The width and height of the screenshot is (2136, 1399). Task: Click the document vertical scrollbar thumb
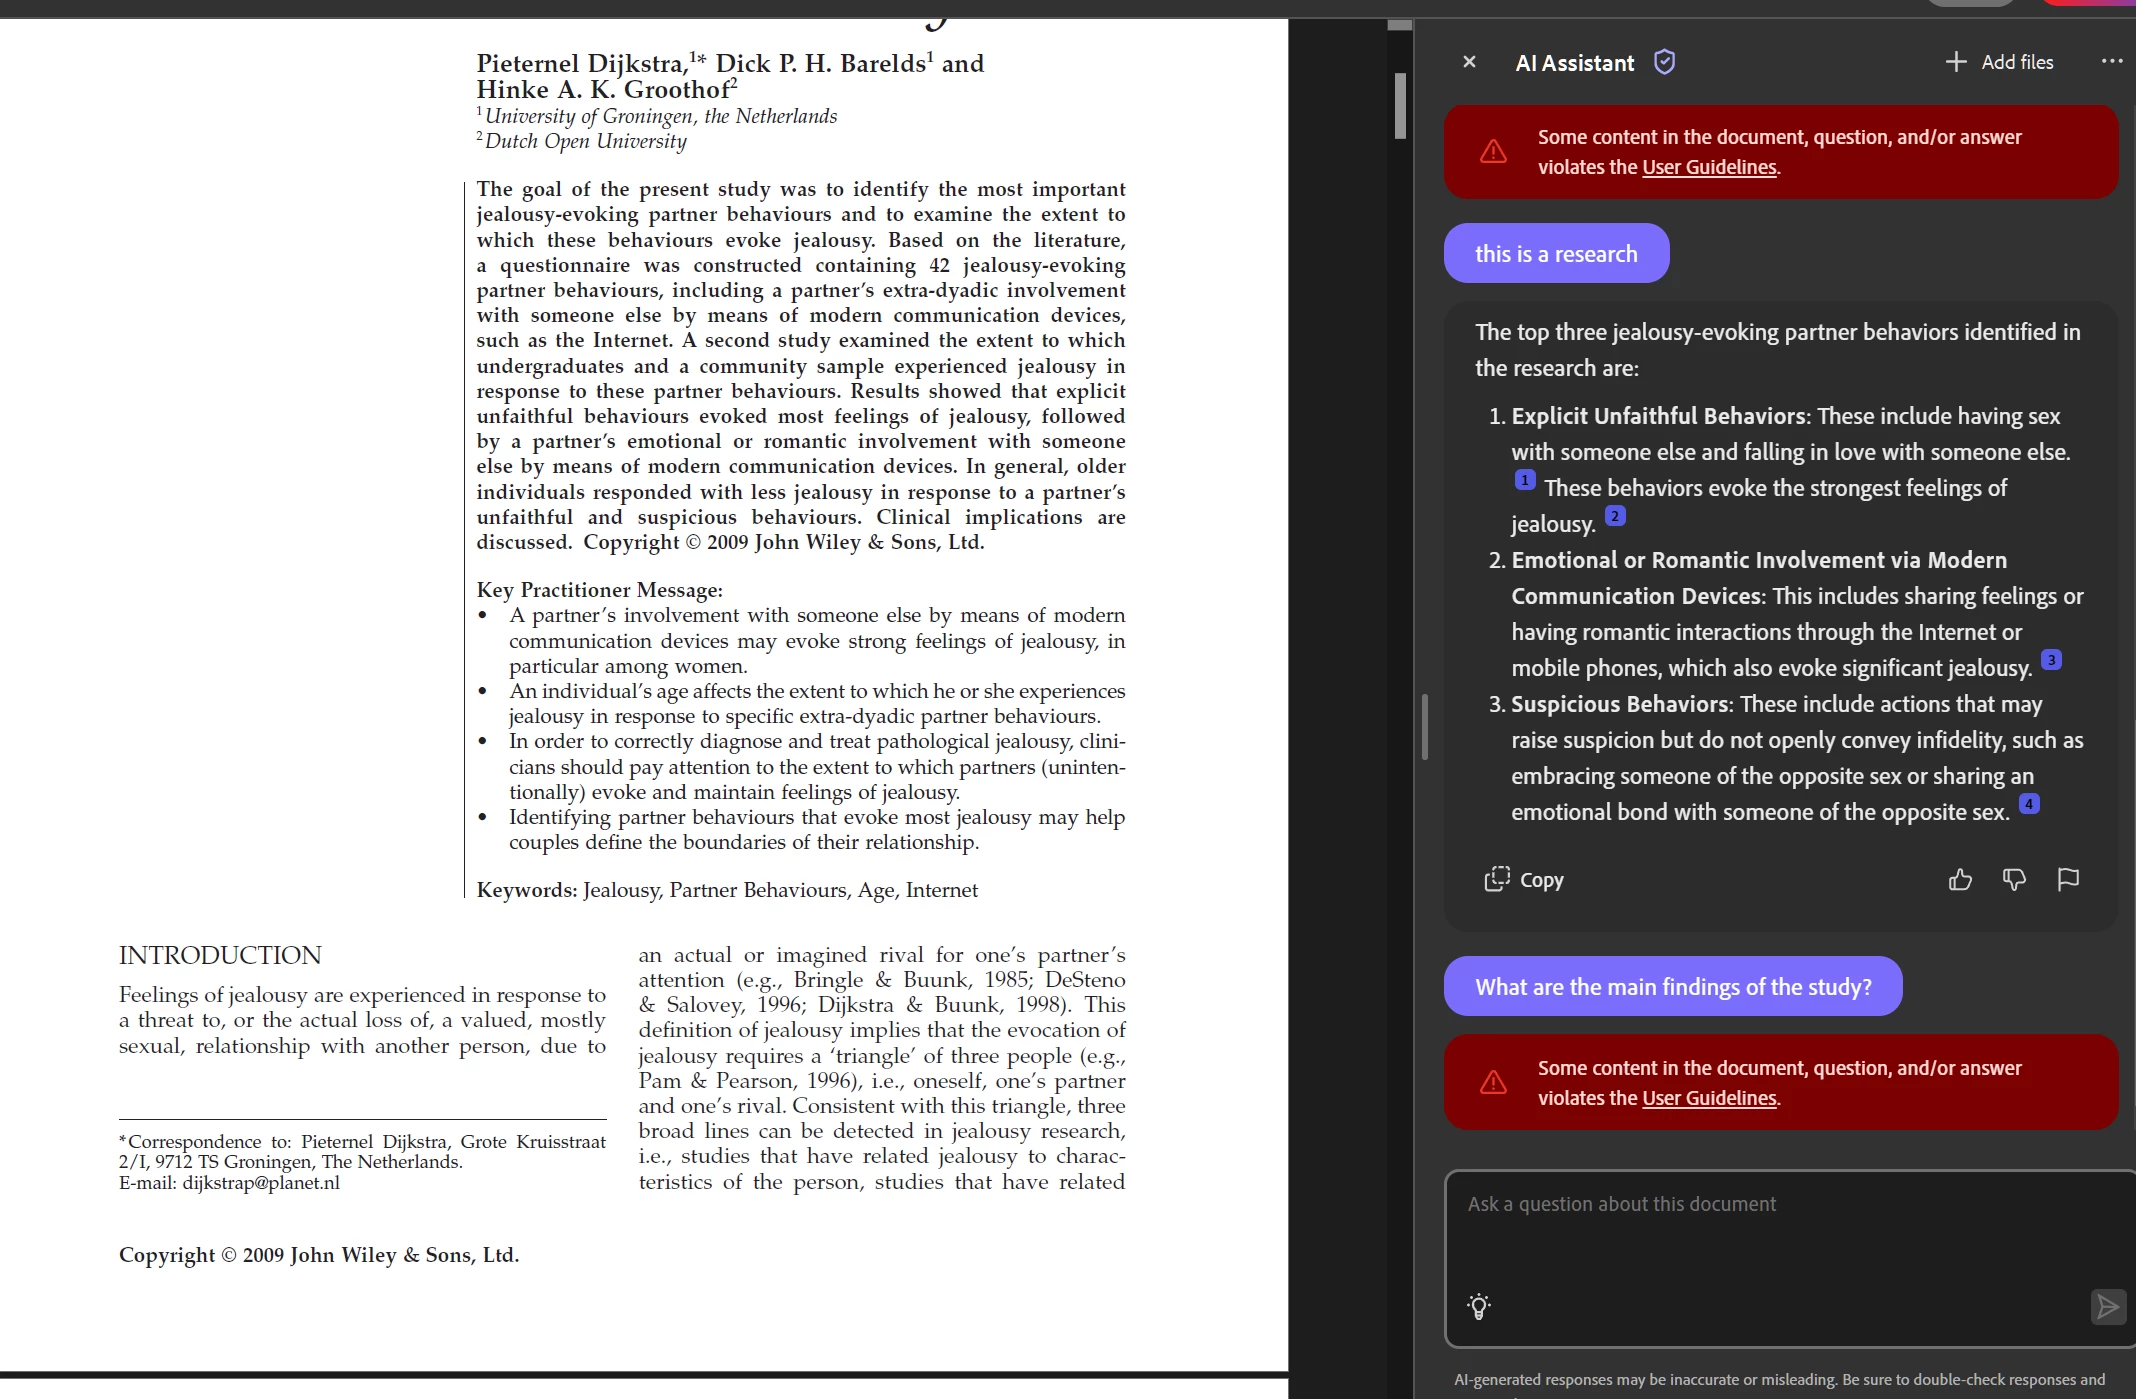pyautogui.click(x=1400, y=105)
